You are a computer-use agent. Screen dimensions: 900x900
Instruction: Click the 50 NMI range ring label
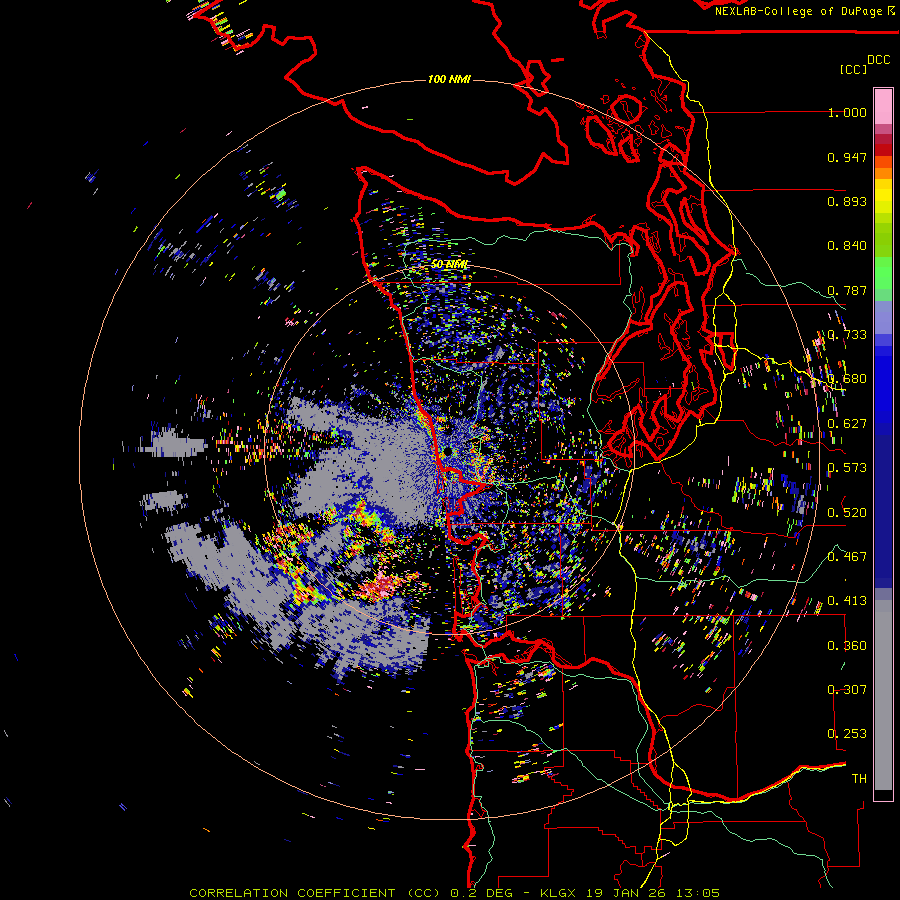(449, 264)
